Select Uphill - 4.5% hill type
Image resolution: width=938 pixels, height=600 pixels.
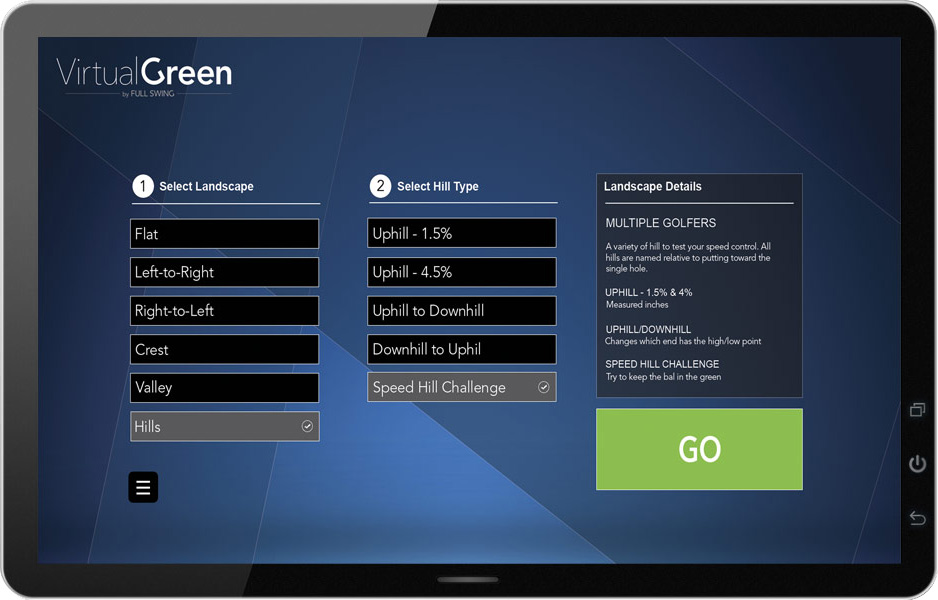coord(461,272)
